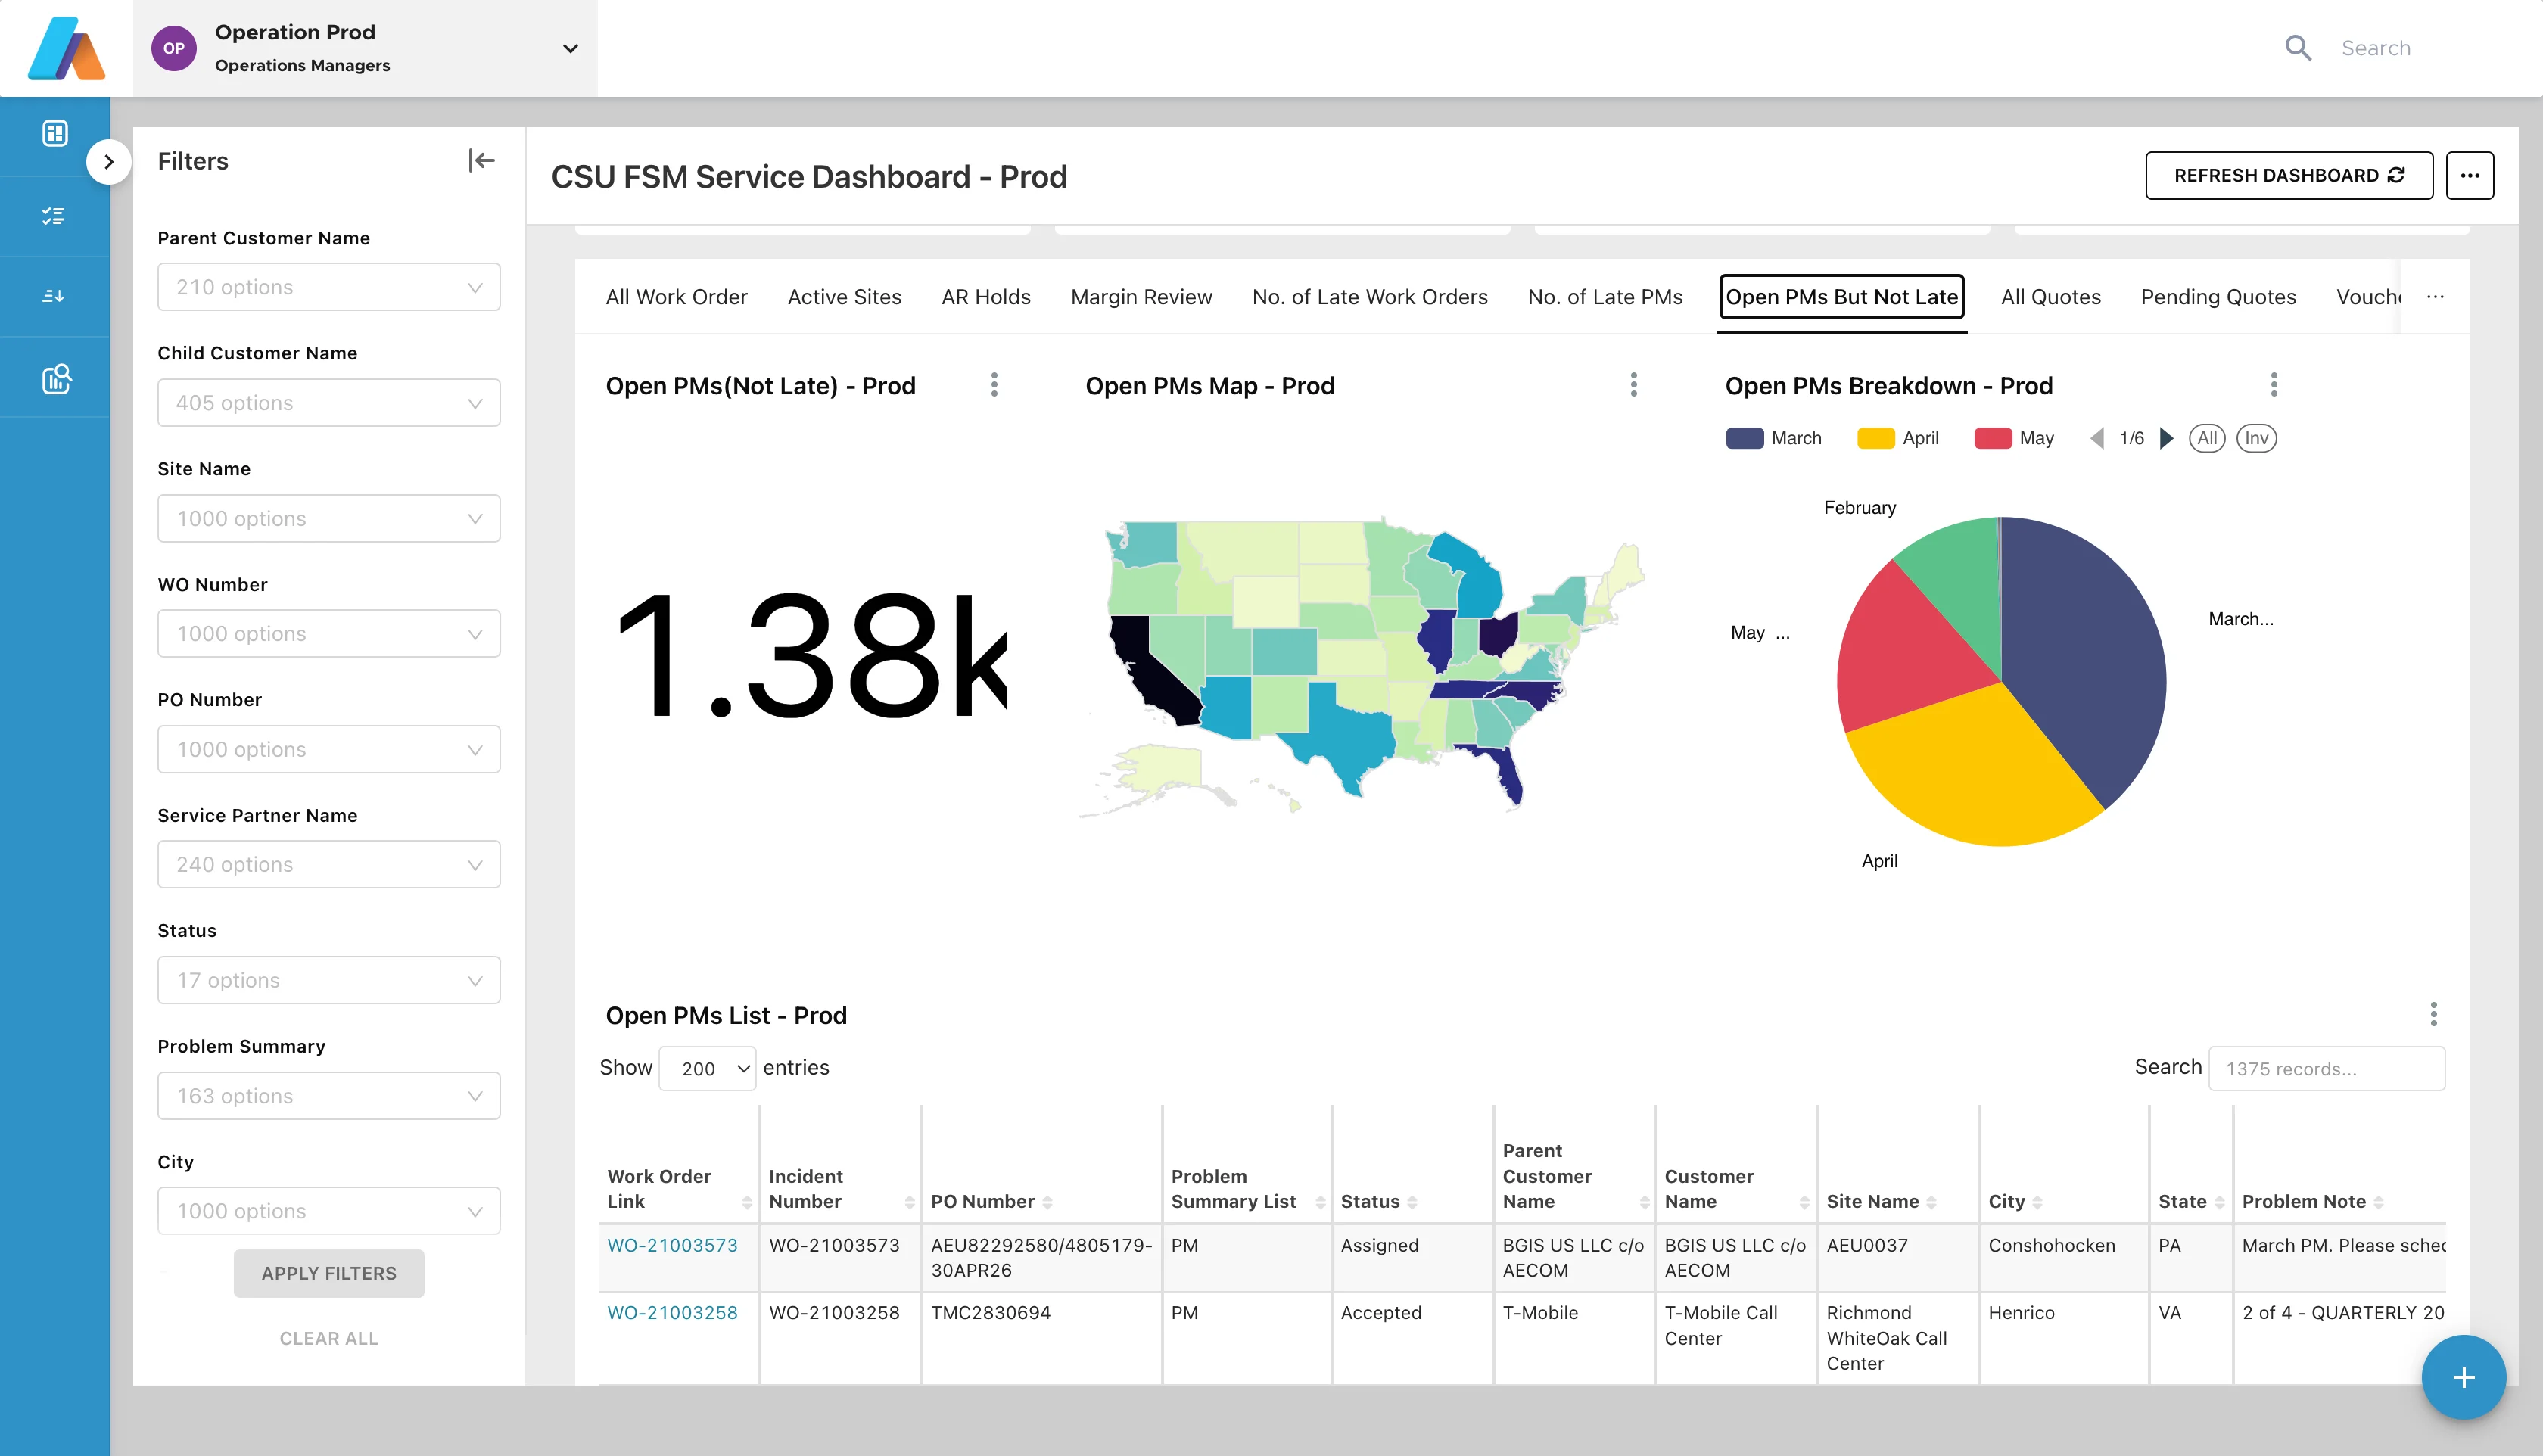The width and height of the screenshot is (2543, 1456).
Task: Toggle the Inv legend selector
Action: [2256, 438]
